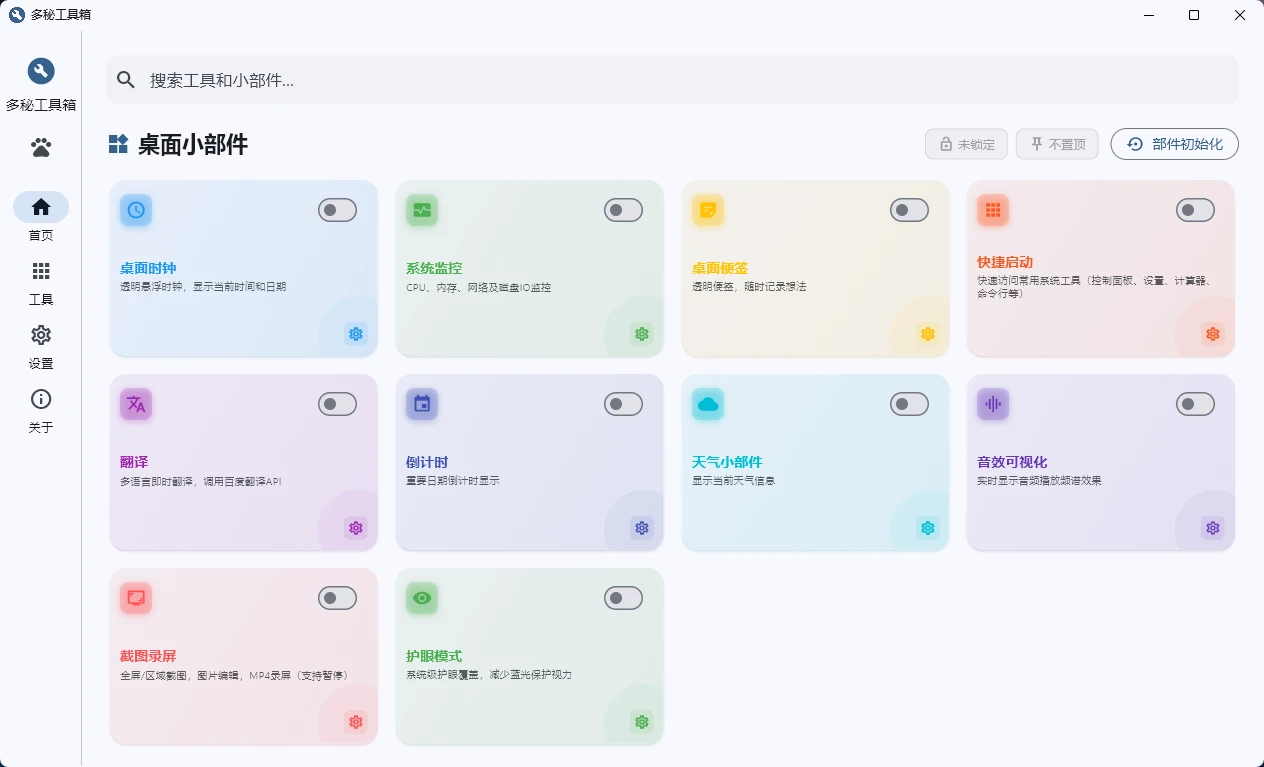Open 快捷启动 settings gear

(x=1213, y=334)
